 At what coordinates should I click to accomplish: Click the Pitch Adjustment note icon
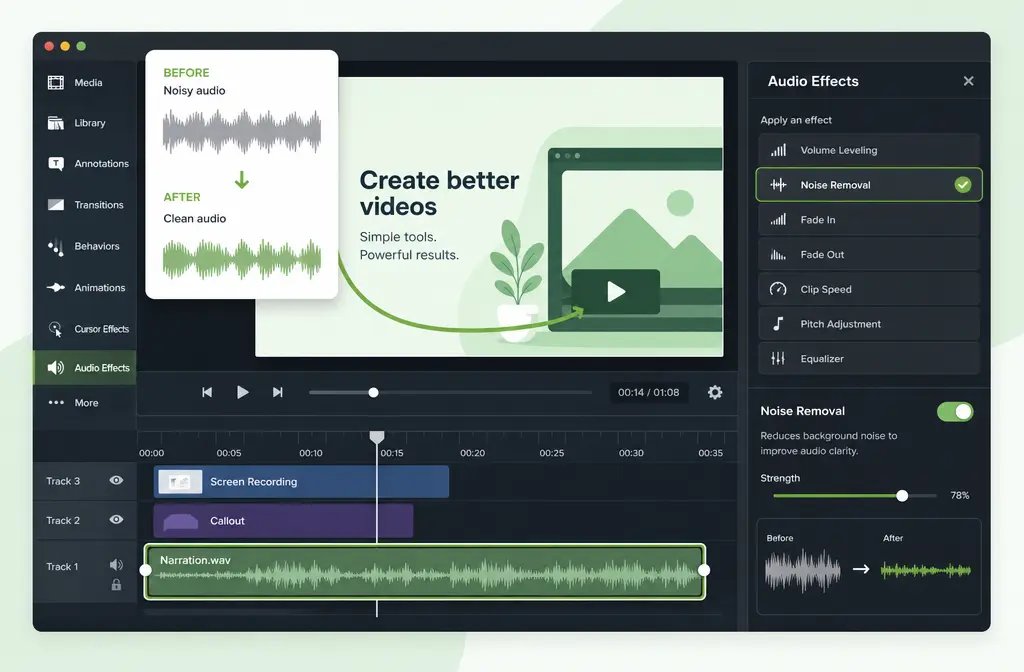(x=778, y=323)
